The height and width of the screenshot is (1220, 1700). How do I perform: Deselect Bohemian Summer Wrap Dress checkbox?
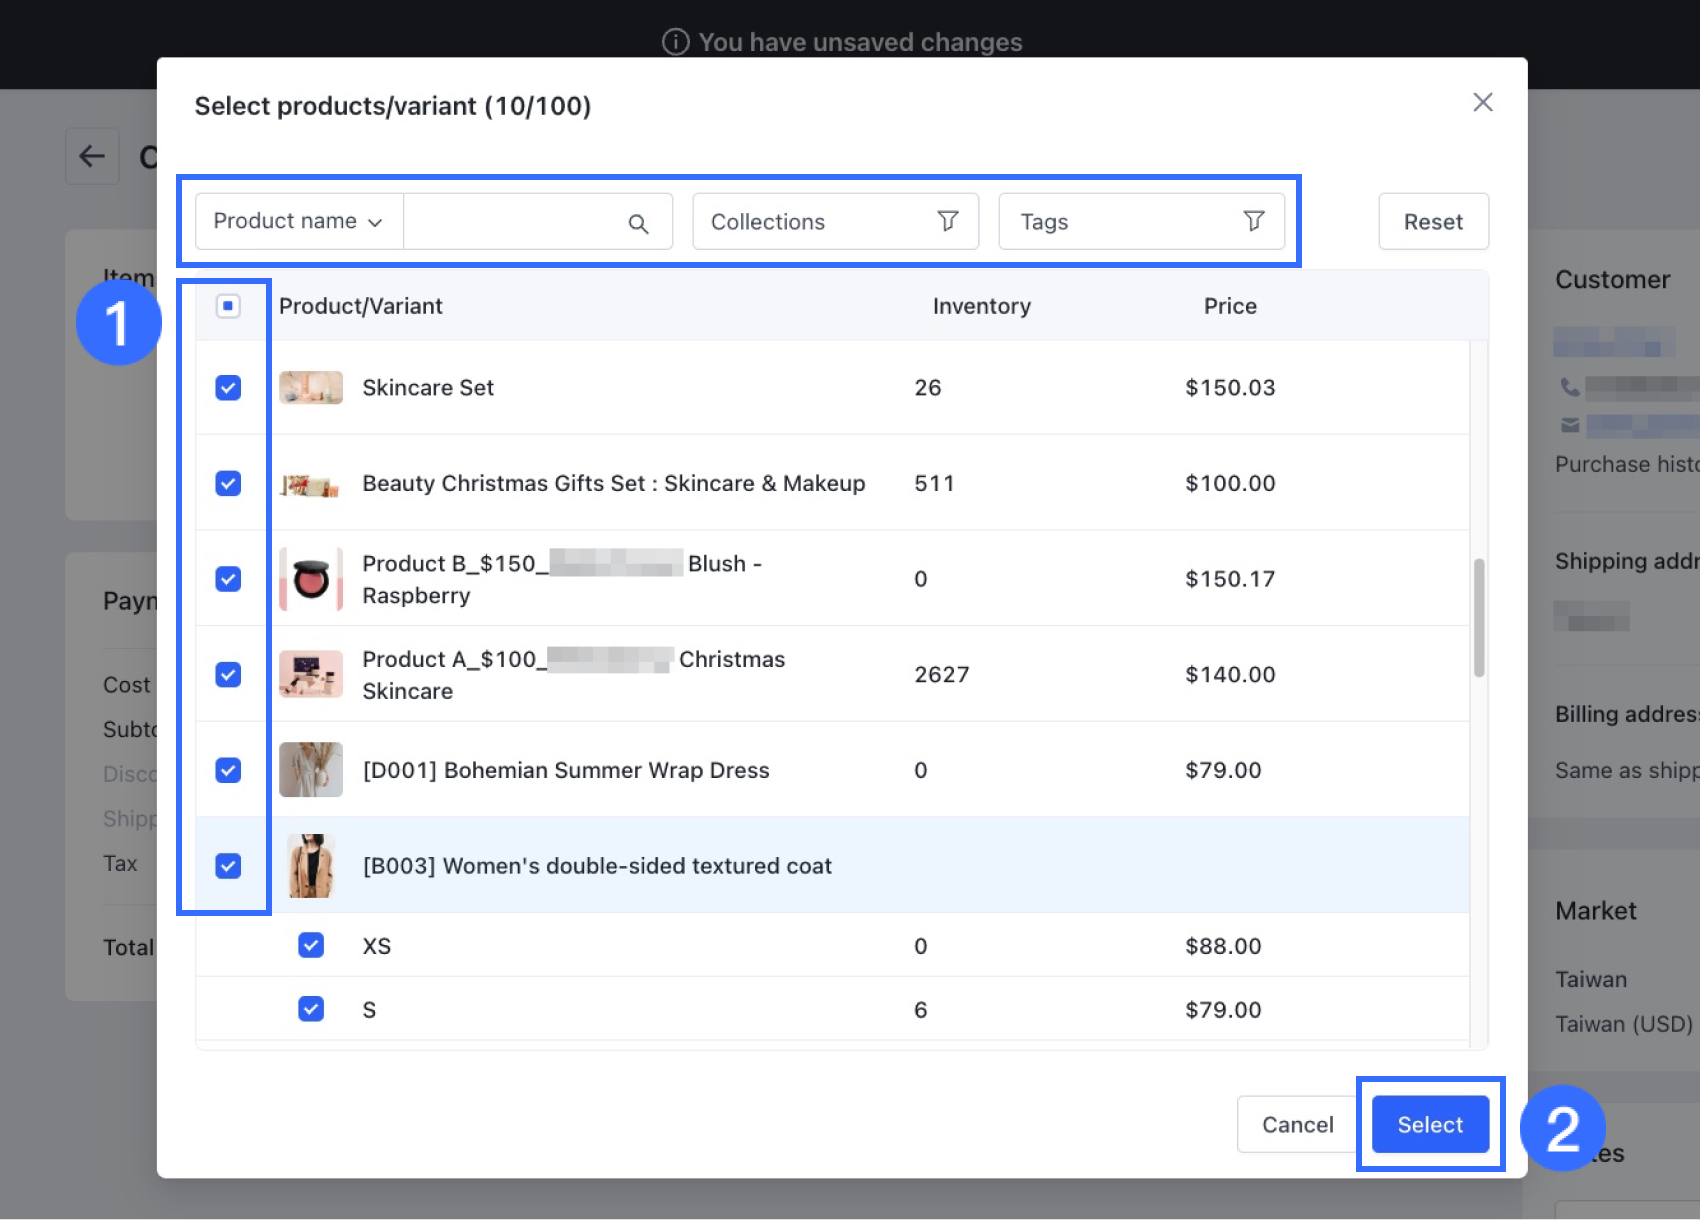(x=228, y=770)
